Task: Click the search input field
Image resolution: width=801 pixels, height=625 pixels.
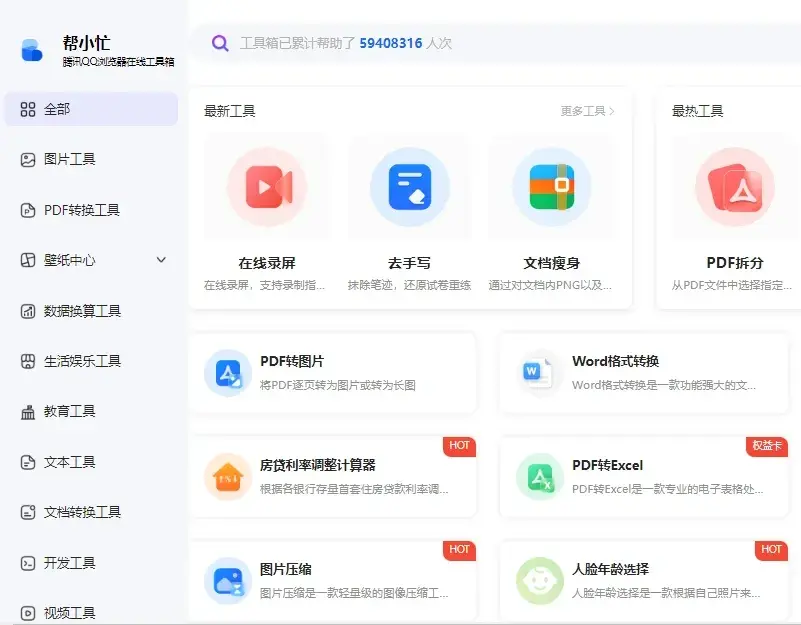Action: coord(500,43)
